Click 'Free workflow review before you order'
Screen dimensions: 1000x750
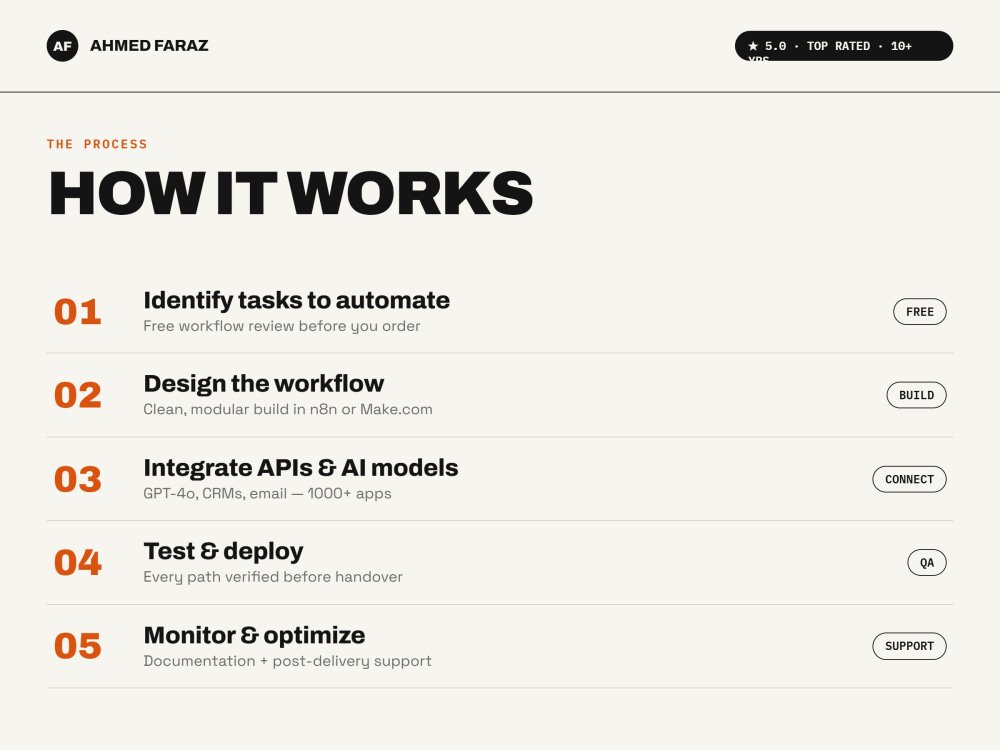(282, 326)
